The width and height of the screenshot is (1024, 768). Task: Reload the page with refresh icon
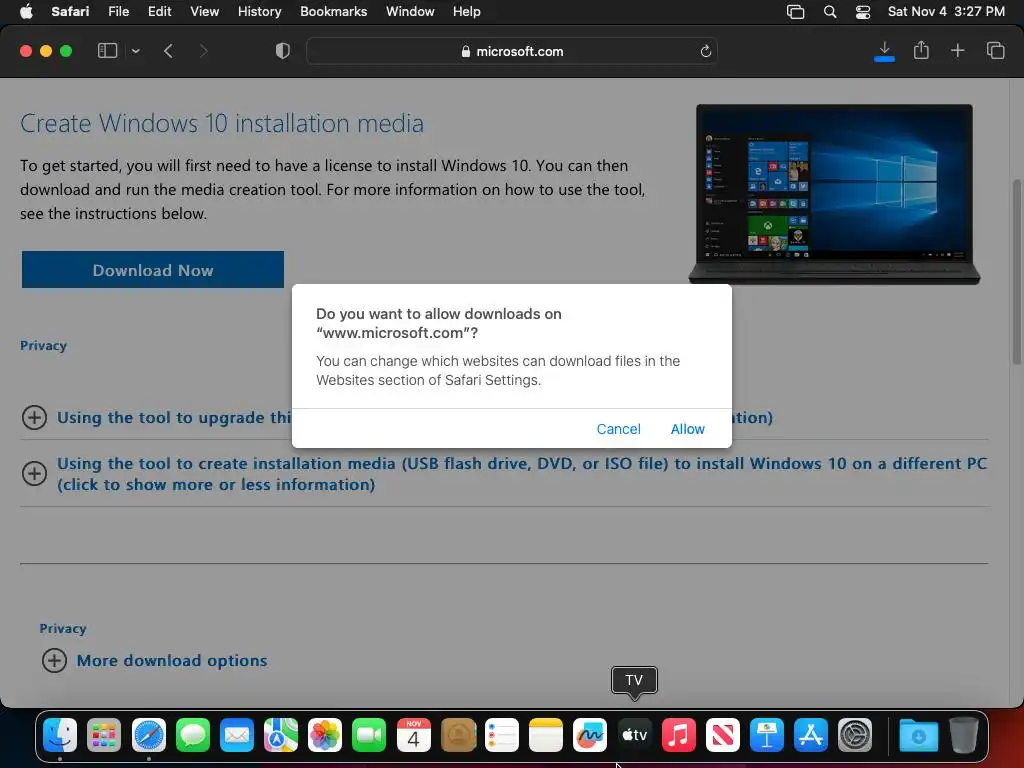tap(705, 51)
